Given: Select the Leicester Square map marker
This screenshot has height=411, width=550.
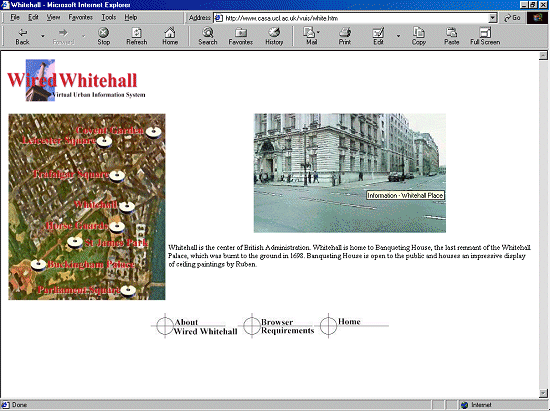Looking at the screenshot, I should point(104,141).
